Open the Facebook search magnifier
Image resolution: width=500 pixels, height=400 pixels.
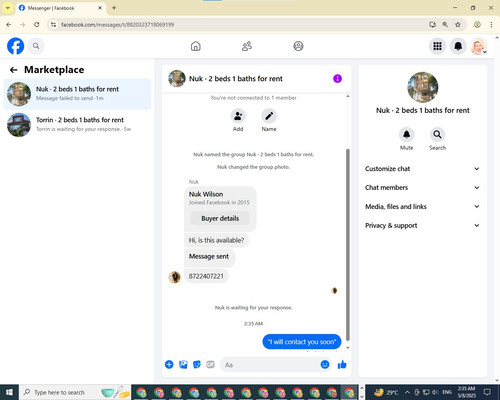tap(36, 46)
